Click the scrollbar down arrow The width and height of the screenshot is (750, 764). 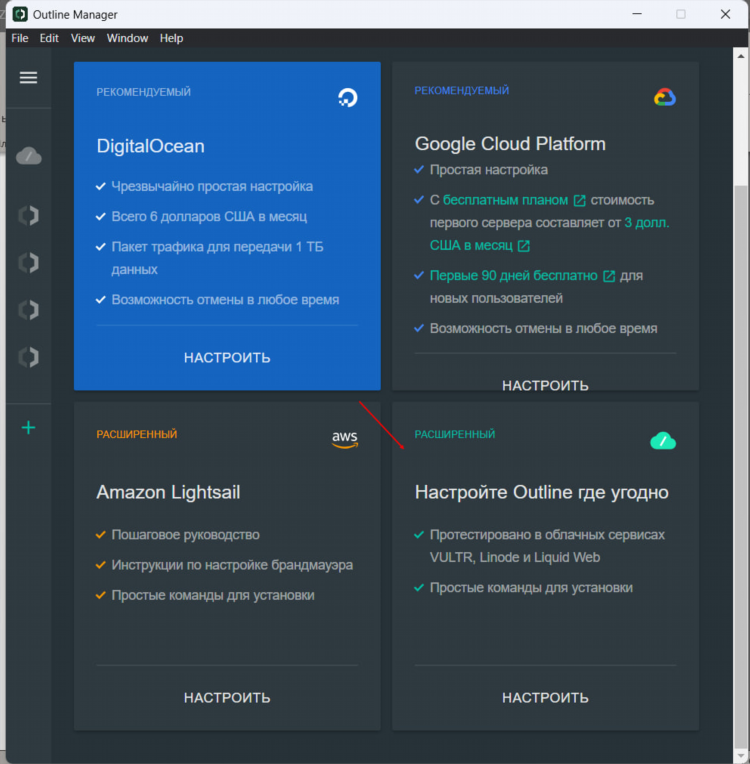pos(741,756)
